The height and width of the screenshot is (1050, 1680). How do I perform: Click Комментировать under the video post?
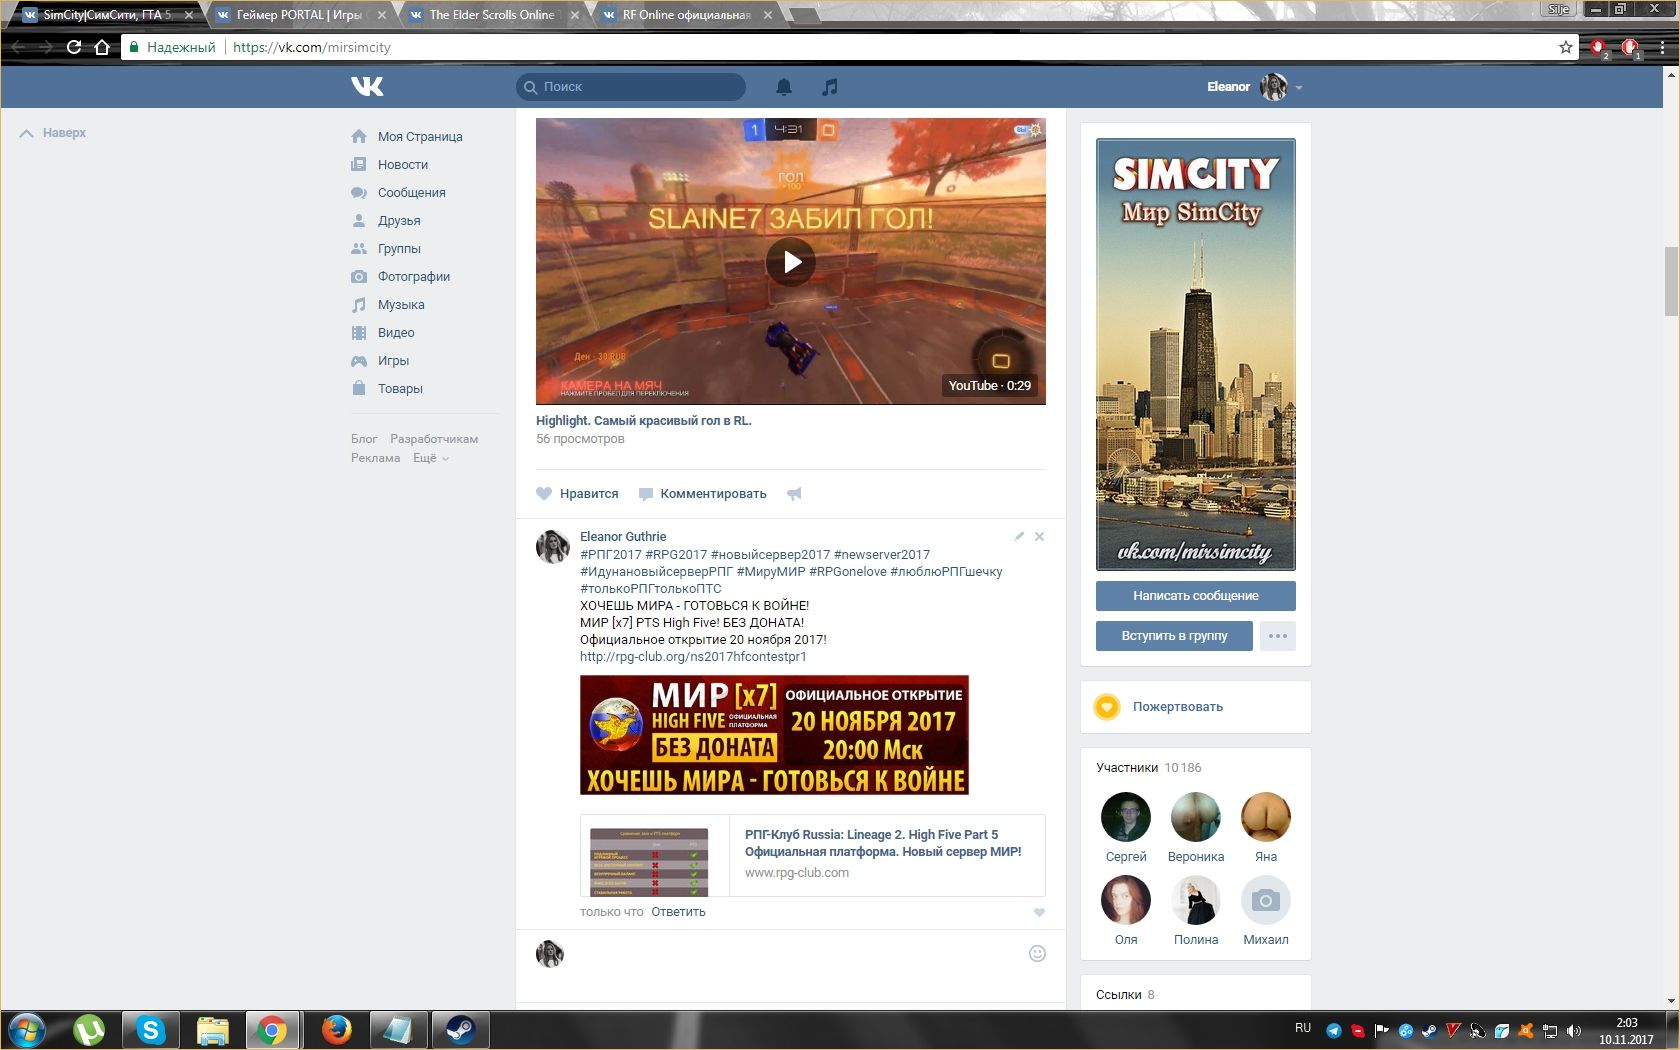coord(703,494)
